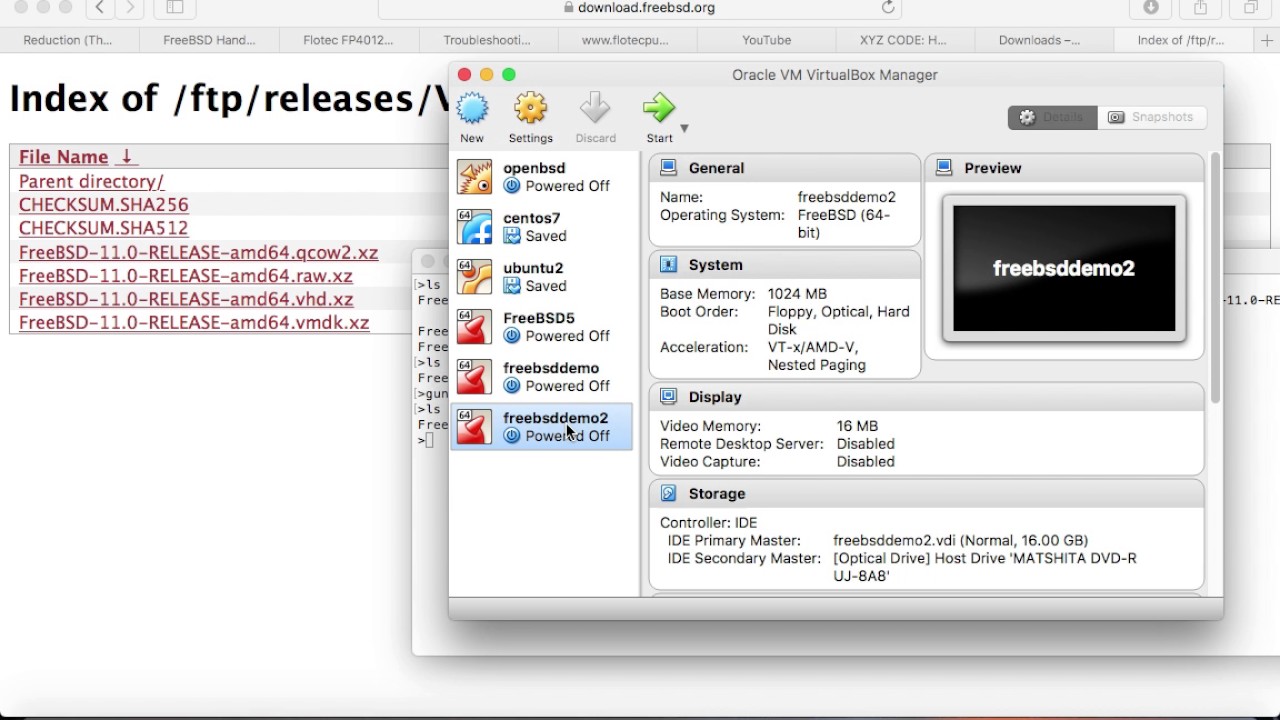
Task: Open a new Safari tab with plus
Action: point(1268,40)
